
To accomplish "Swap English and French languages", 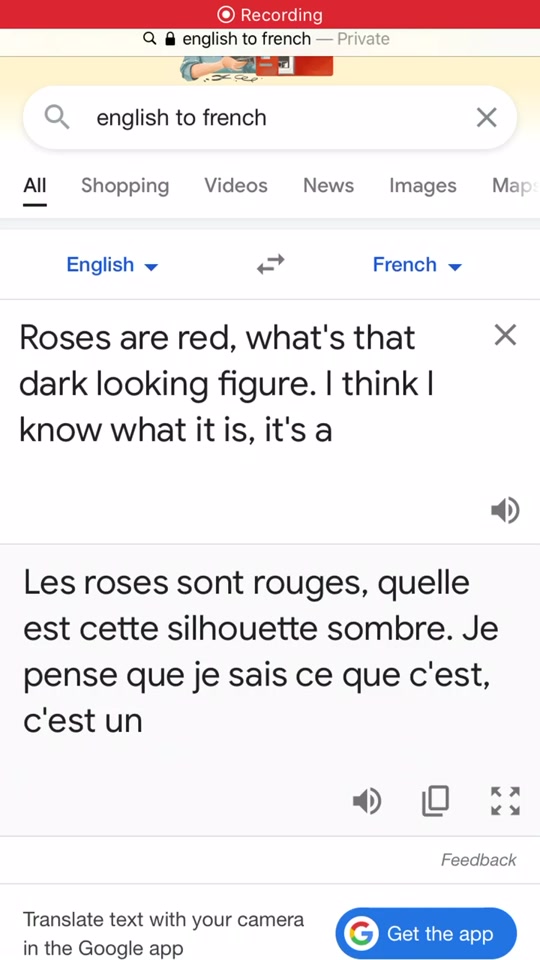I will (x=270, y=264).
